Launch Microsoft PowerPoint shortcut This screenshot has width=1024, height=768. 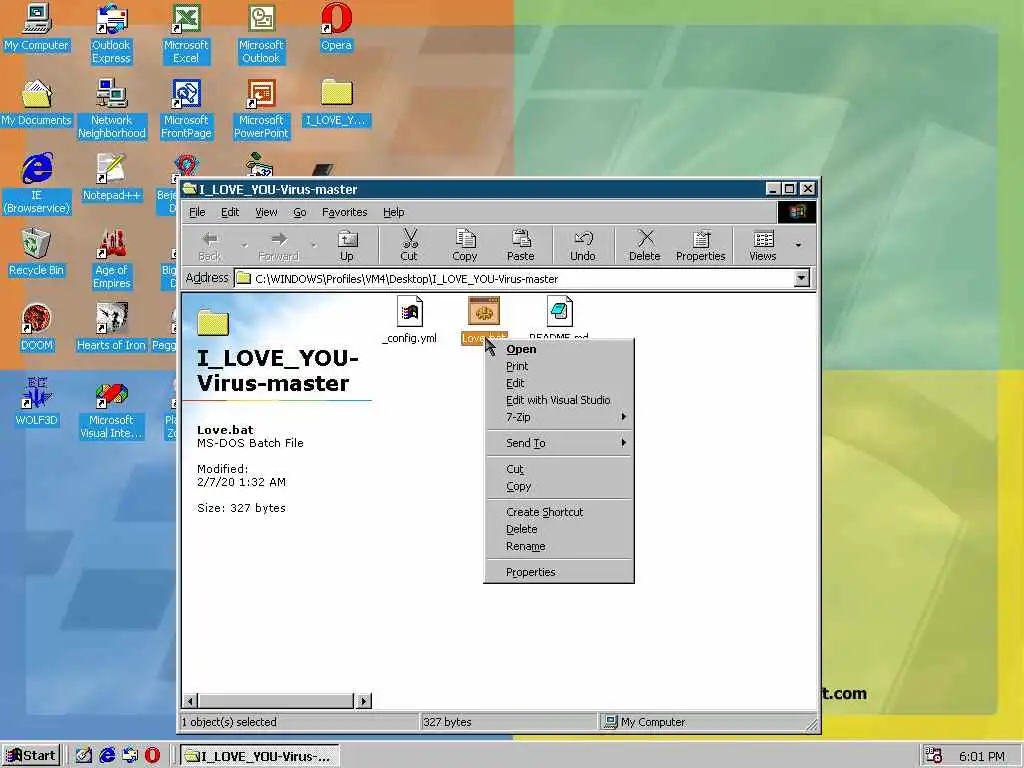[x=261, y=109]
